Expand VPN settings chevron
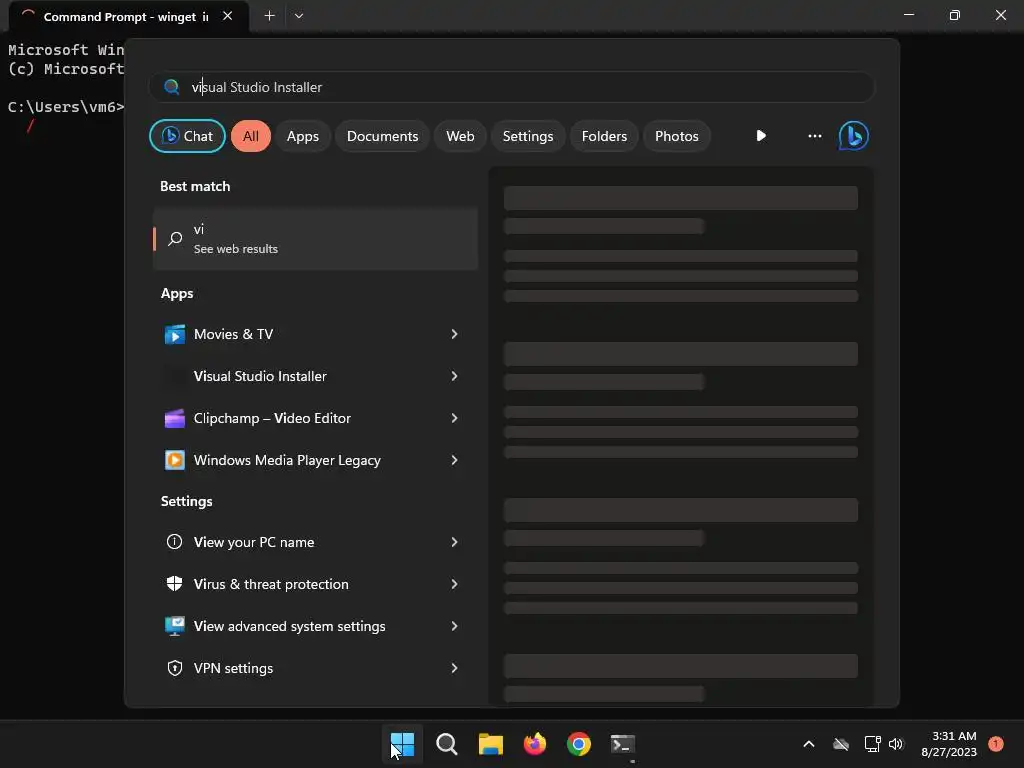This screenshot has width=1024, height=768. coord(455,668)
